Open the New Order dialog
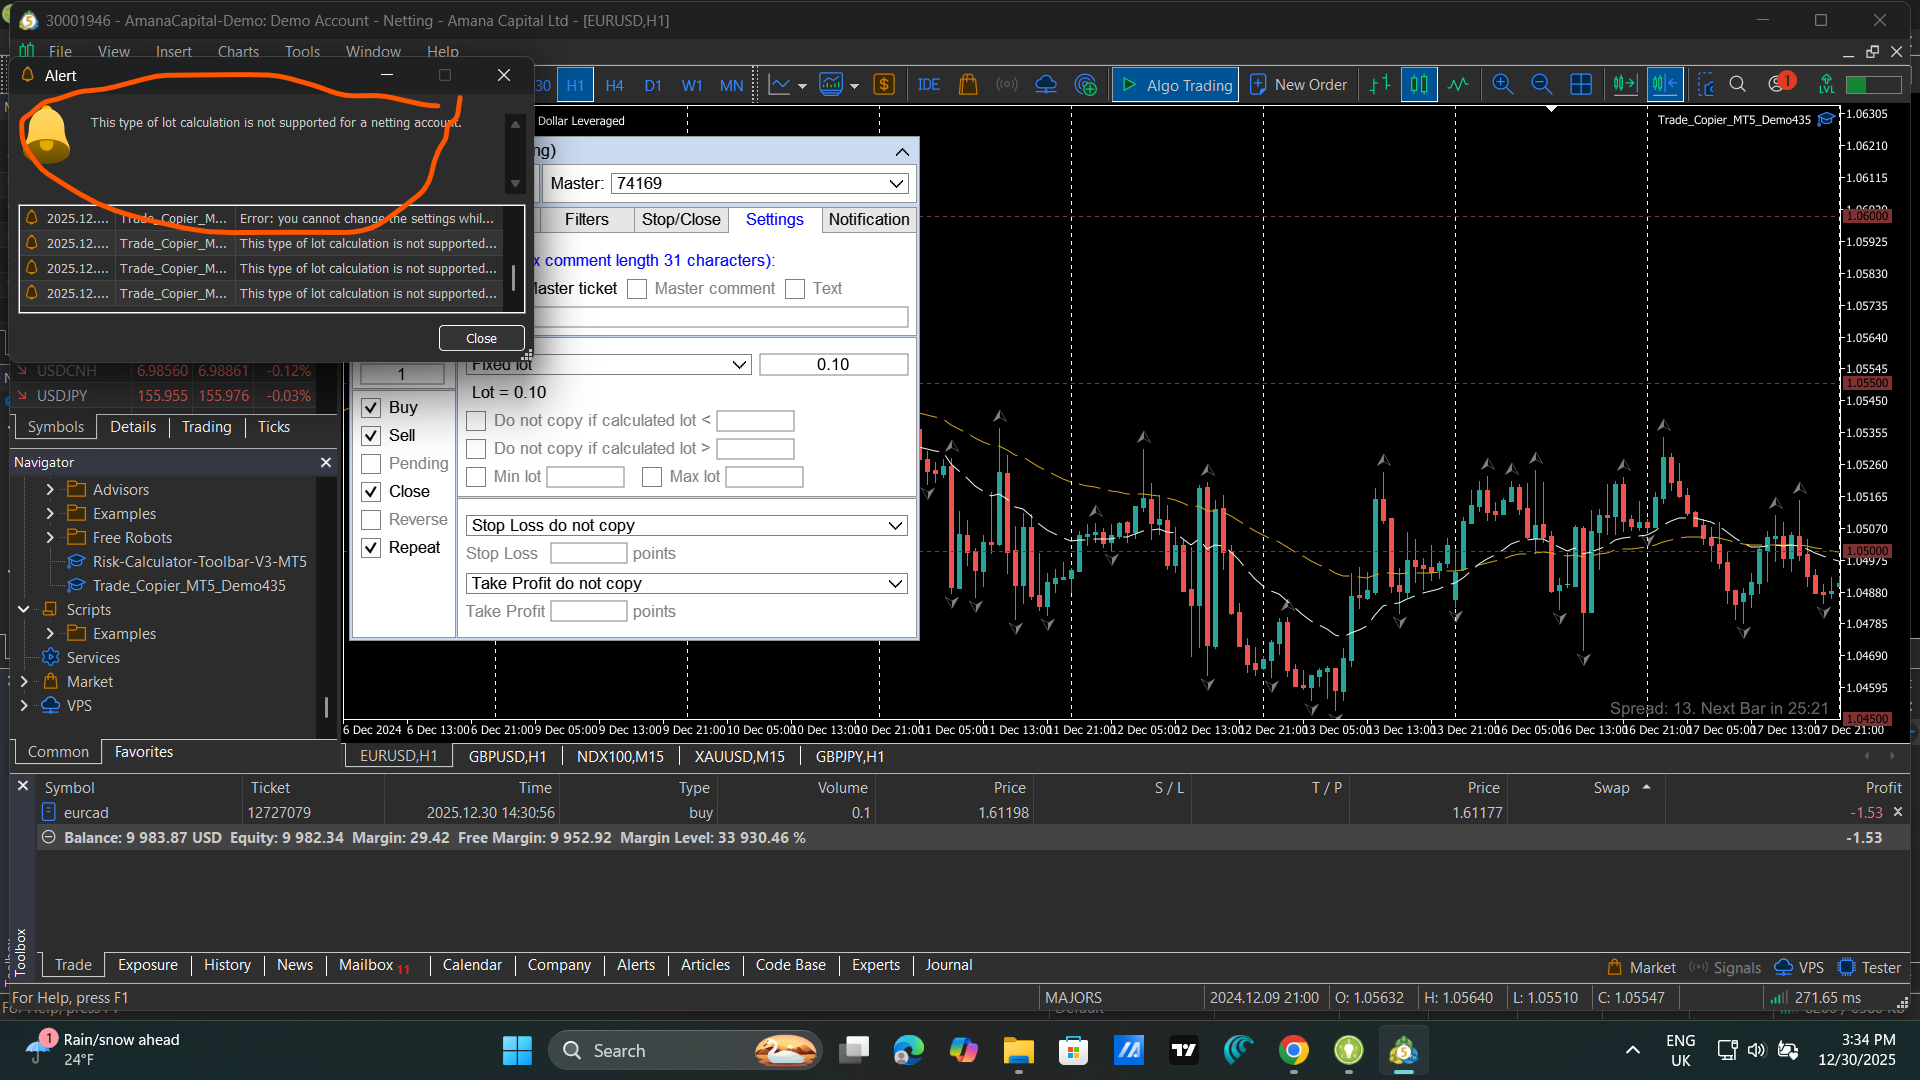The width and height of the screenshot is (1920, 1080). click(1298, 85)
